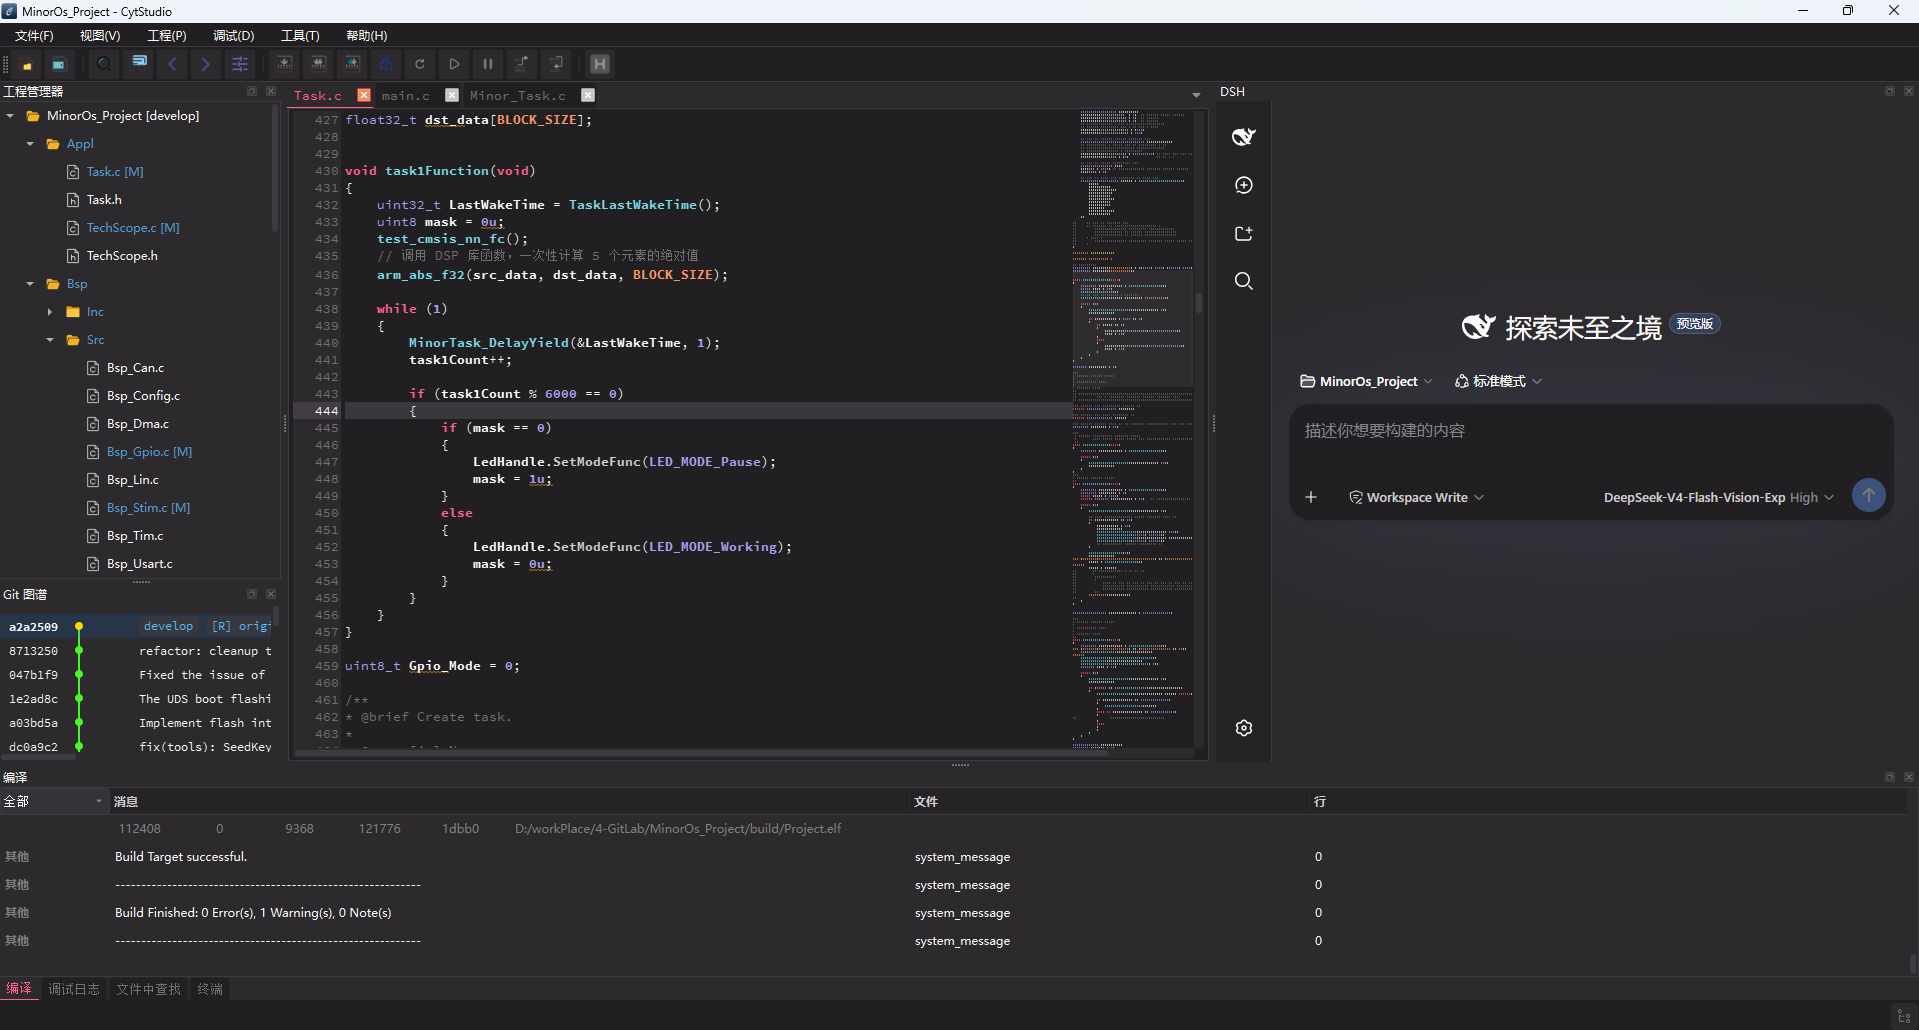Screen dimensions: 1919x1030
Task: Open the MinorOs_Project workspace dropdown
Action: pos(1366,381)
